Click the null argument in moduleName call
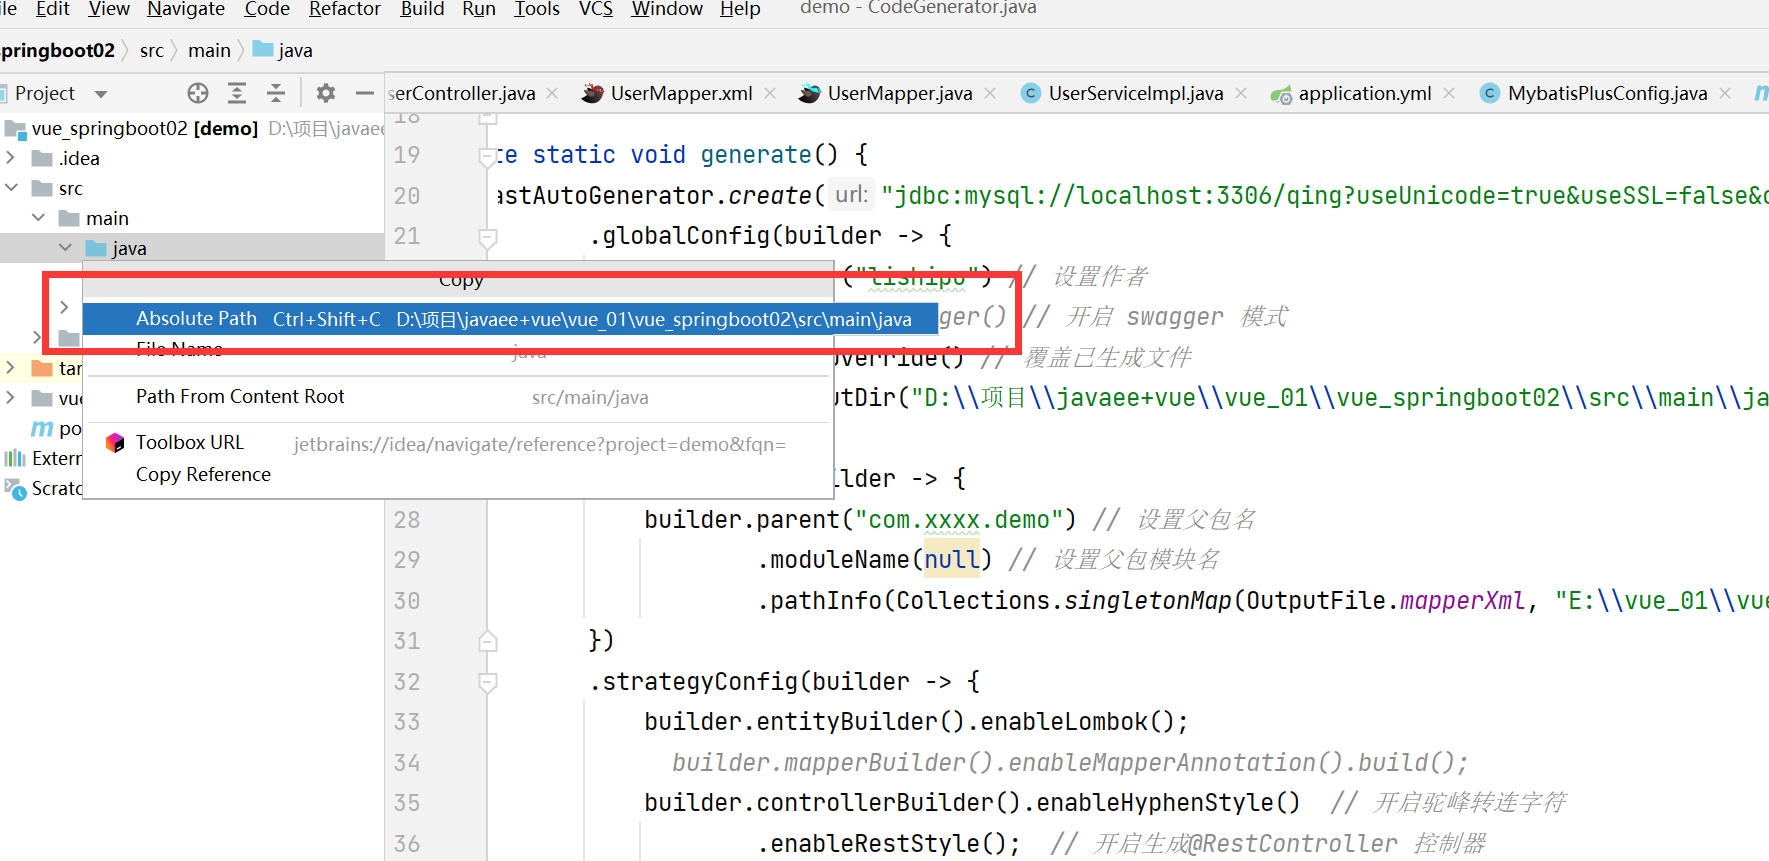Screen dimensions: 1769x861 [x=952, y=559]
